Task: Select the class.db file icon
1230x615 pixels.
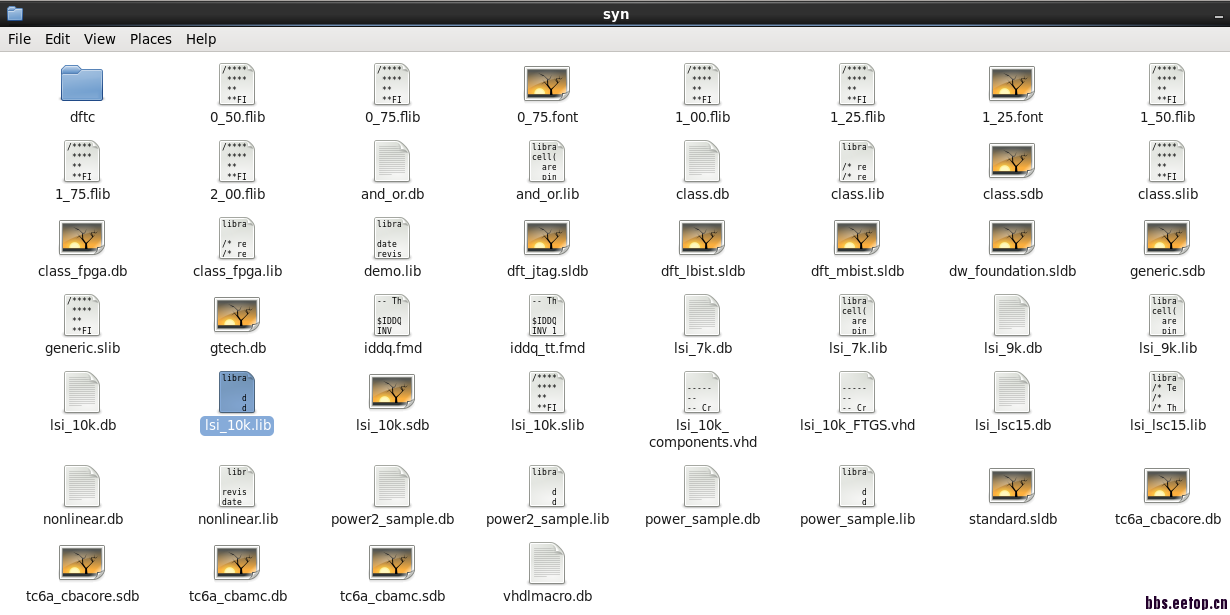Action: coord(702,161)
